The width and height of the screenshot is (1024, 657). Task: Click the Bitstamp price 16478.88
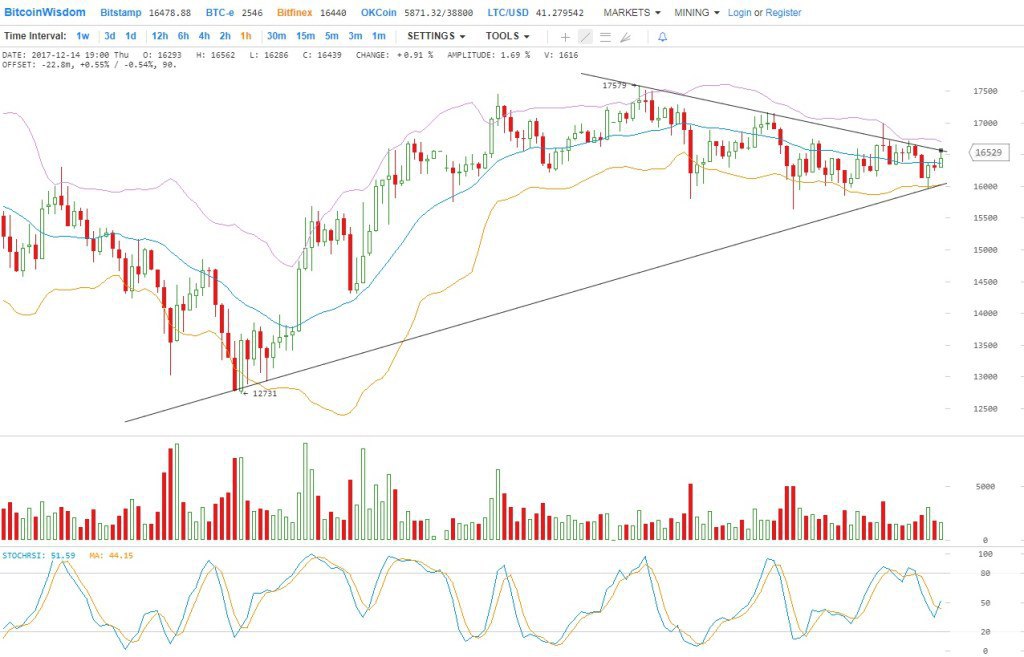tap(170, 12)
